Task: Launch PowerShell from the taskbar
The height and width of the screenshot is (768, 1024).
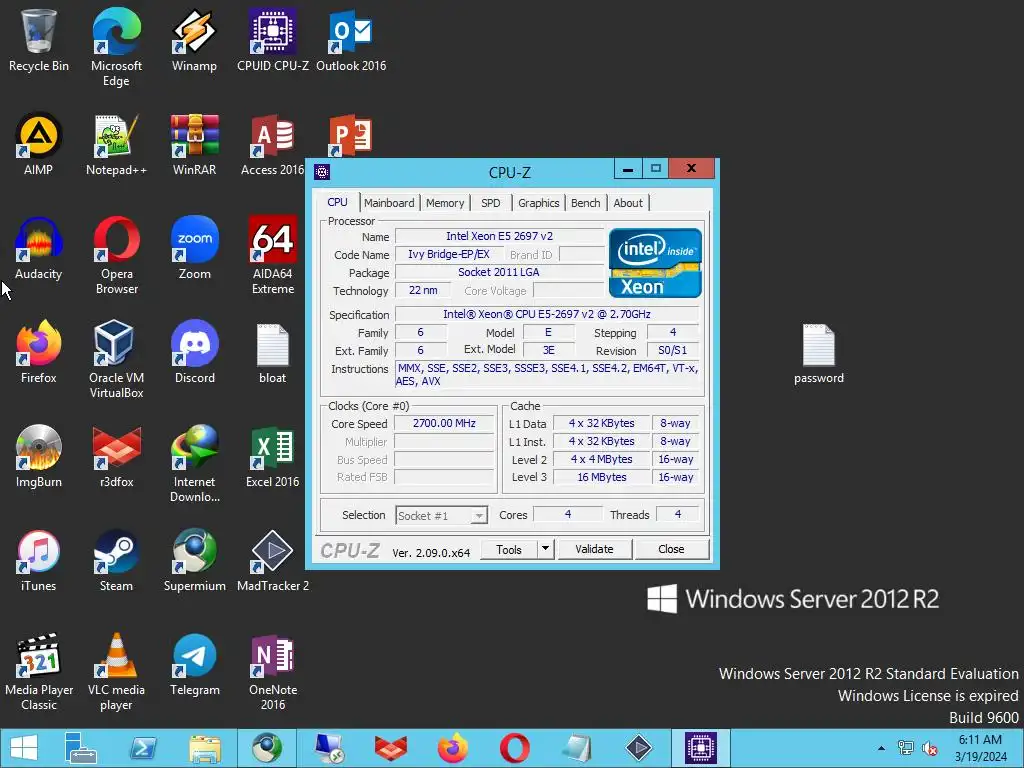Action: click(143, 748)
